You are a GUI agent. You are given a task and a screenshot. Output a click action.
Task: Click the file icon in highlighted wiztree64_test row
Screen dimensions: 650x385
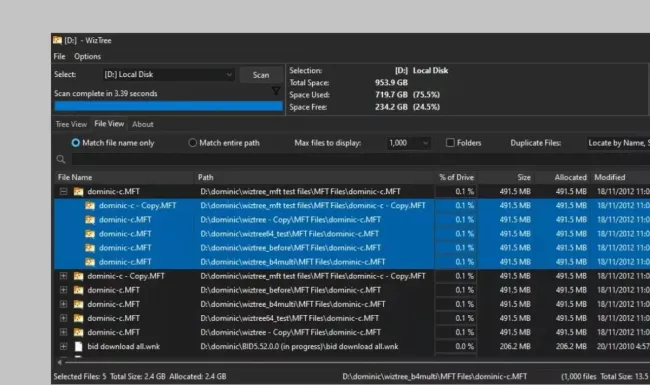pyautogui.click(x=90, y=234)
